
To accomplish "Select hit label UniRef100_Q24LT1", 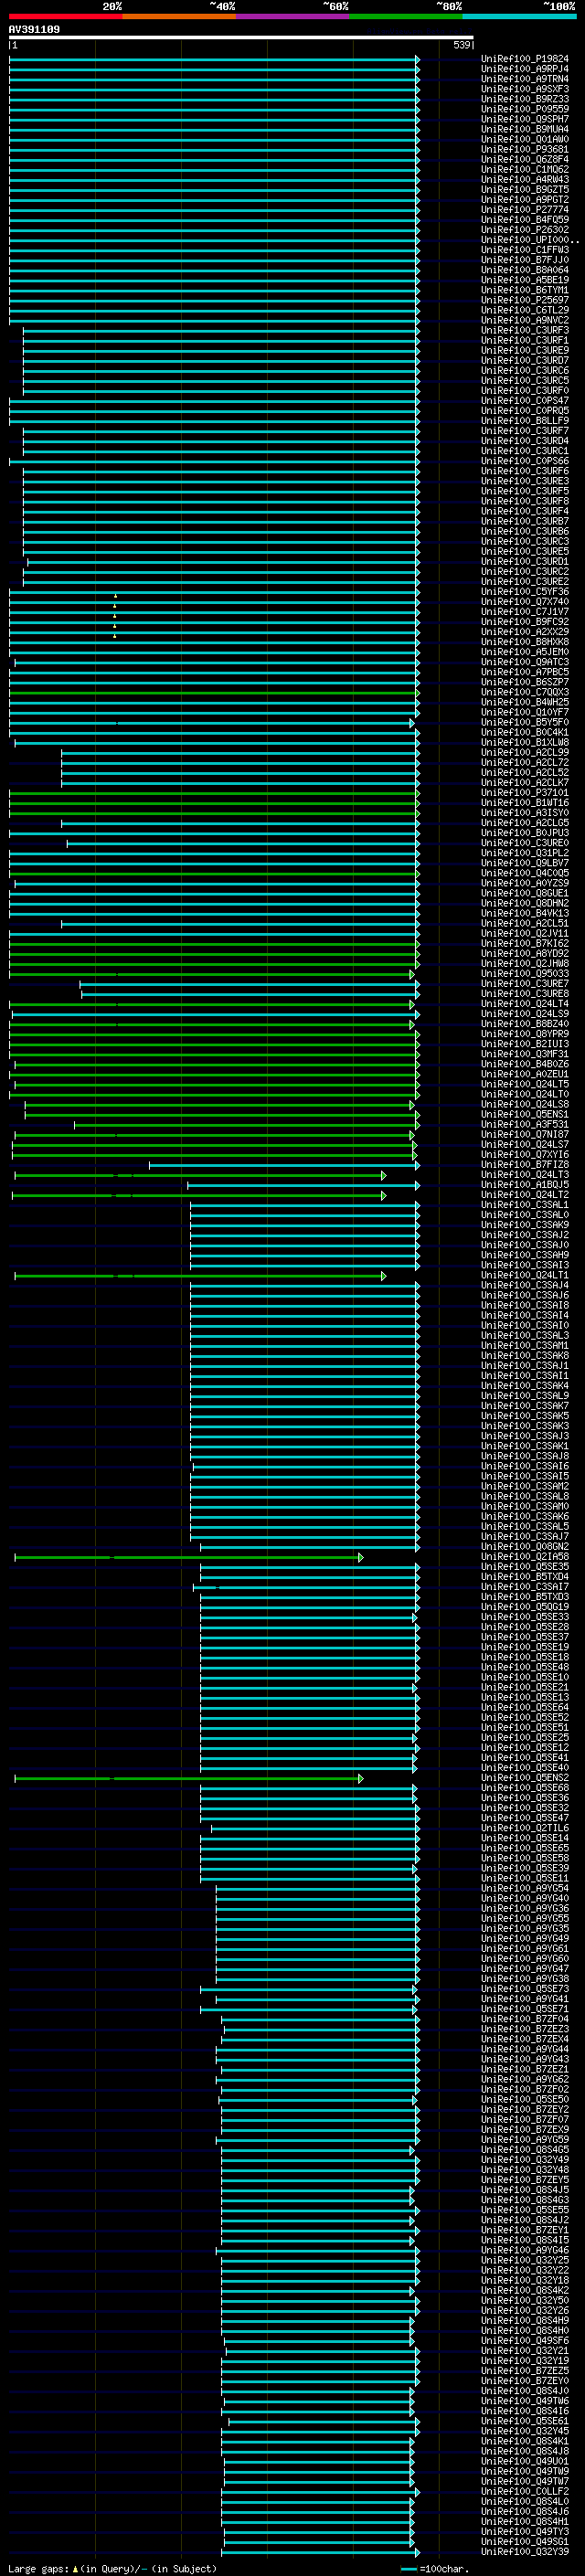I will 525,1275.
